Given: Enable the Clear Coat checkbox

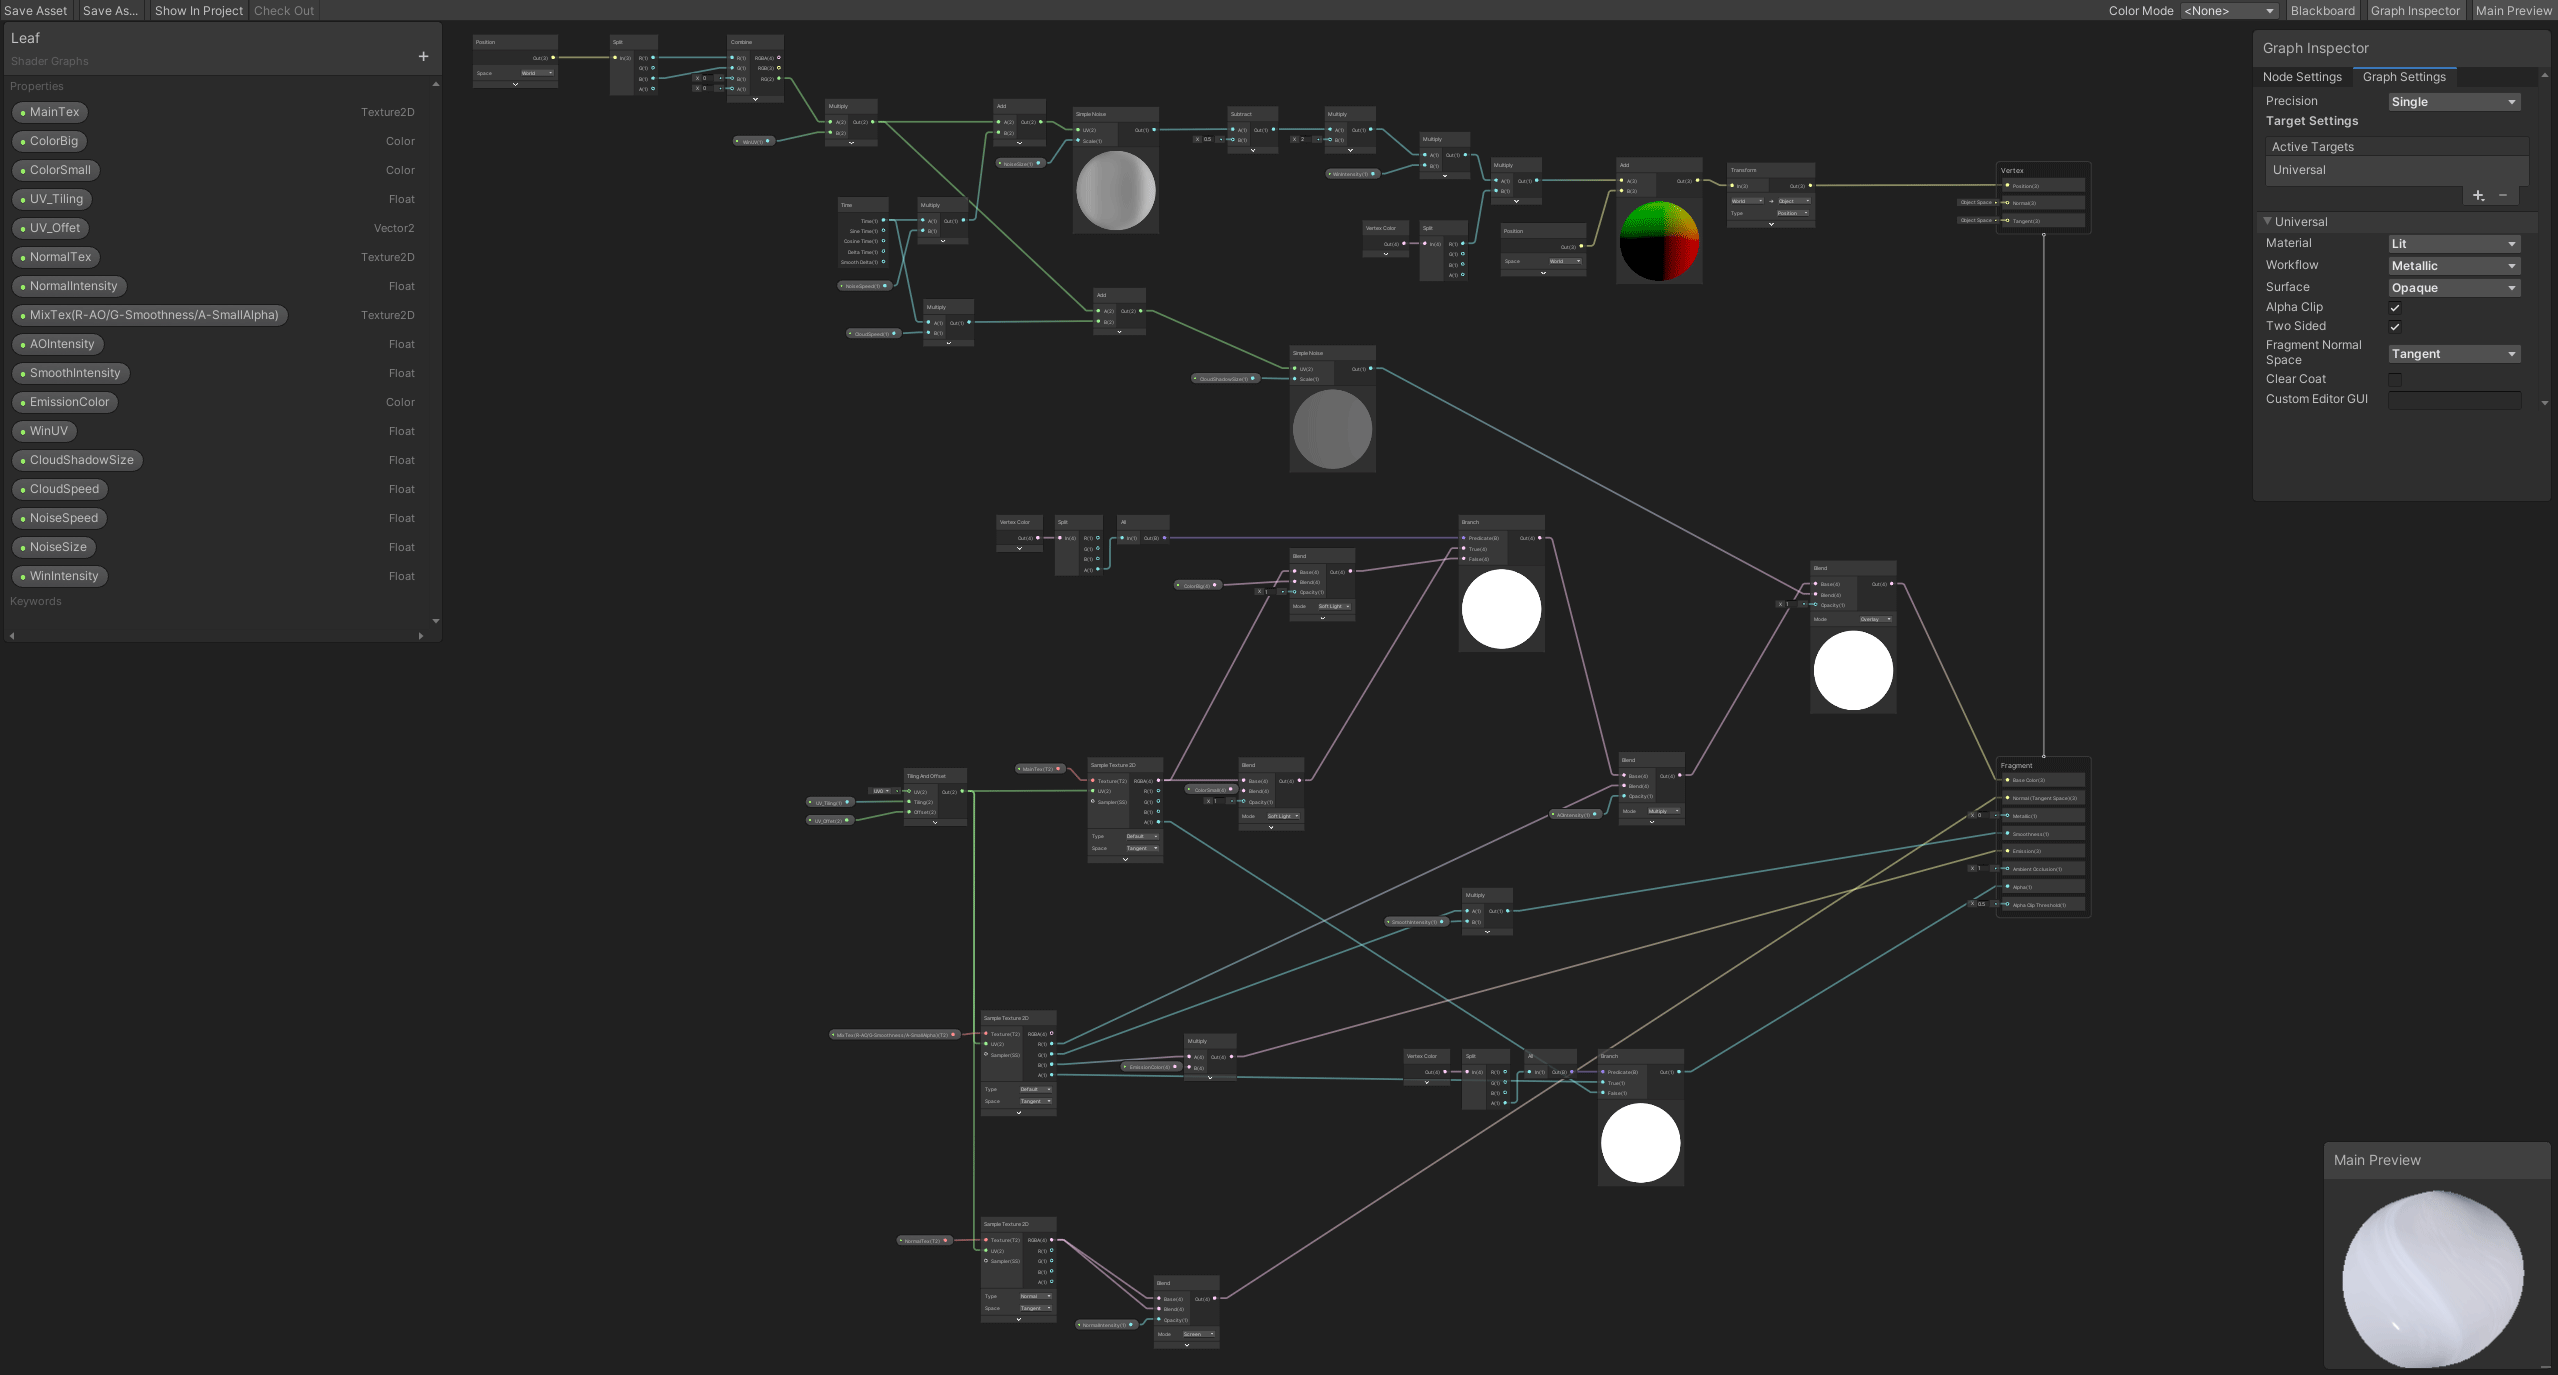Looking at the screenshot, I should [2395, 380].
